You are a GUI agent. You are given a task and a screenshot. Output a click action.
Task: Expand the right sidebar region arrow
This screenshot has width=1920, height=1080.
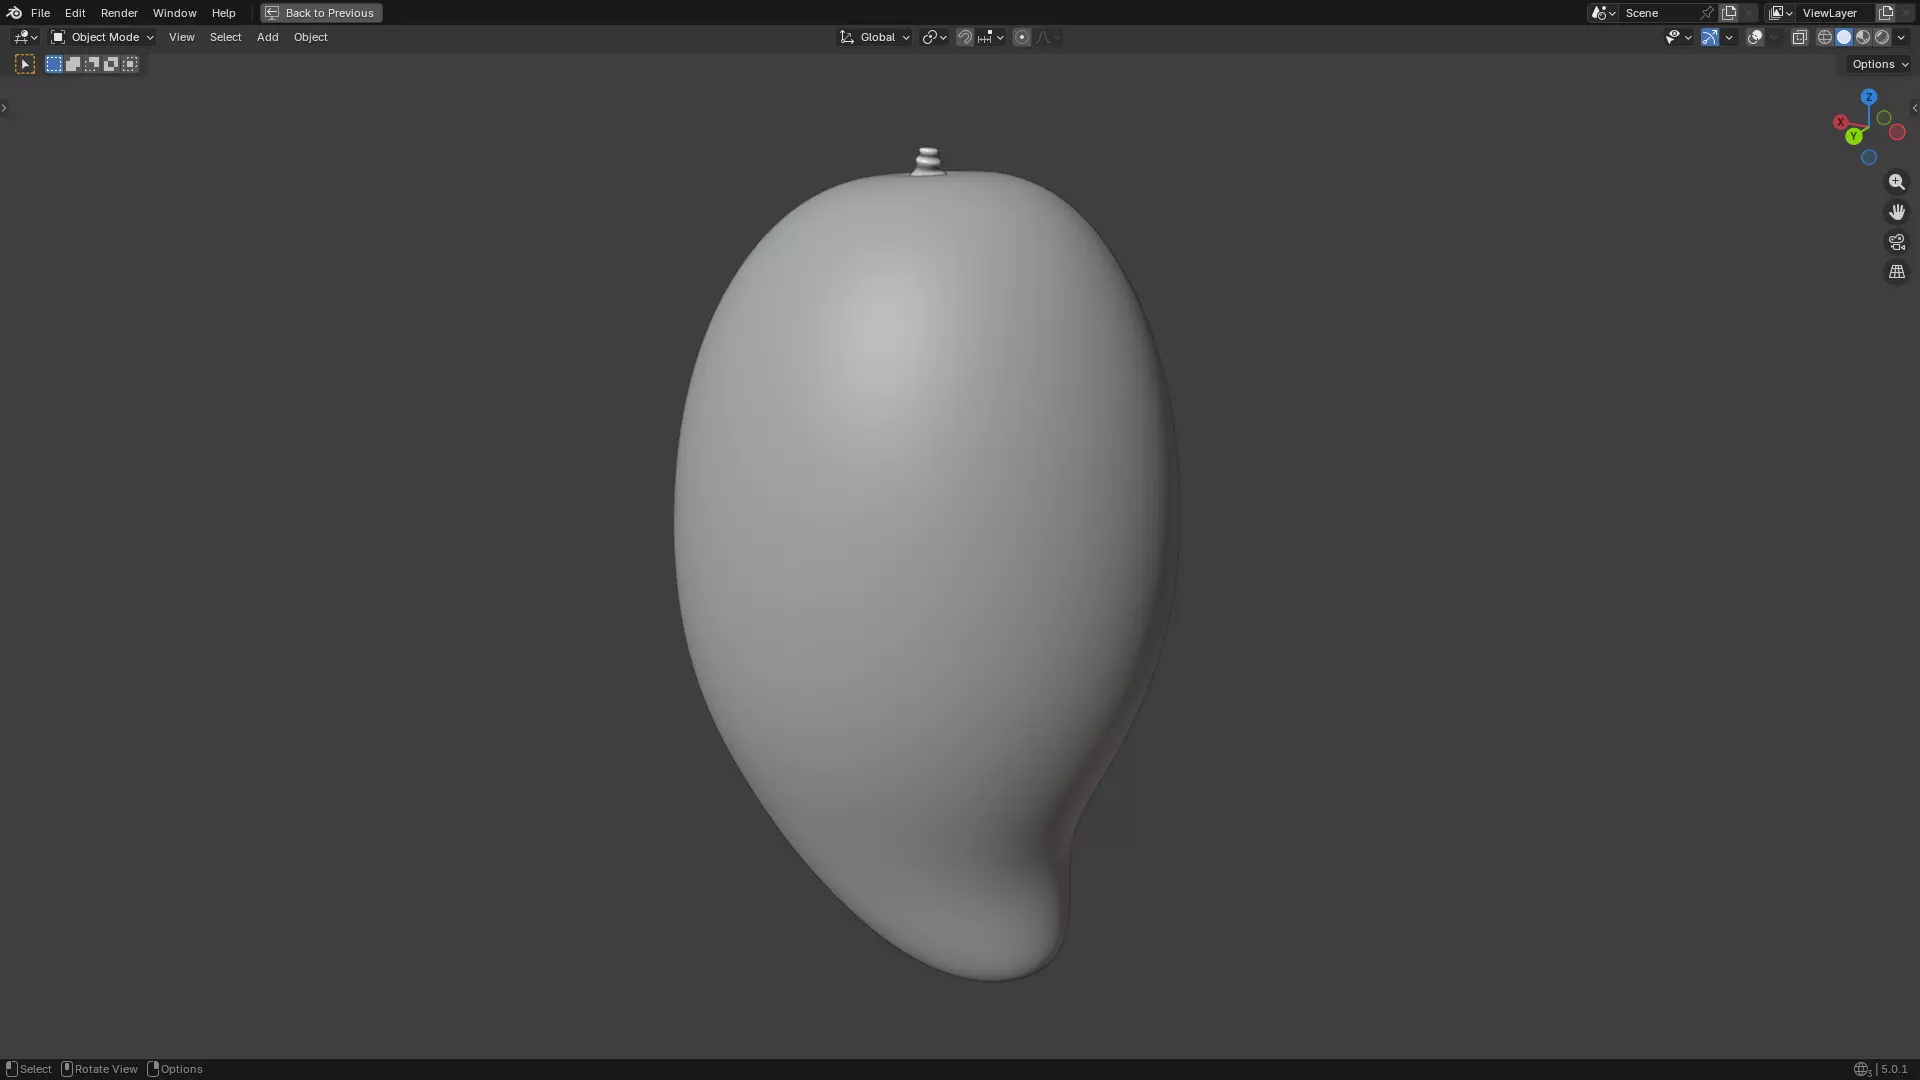tap(1915, 108)
